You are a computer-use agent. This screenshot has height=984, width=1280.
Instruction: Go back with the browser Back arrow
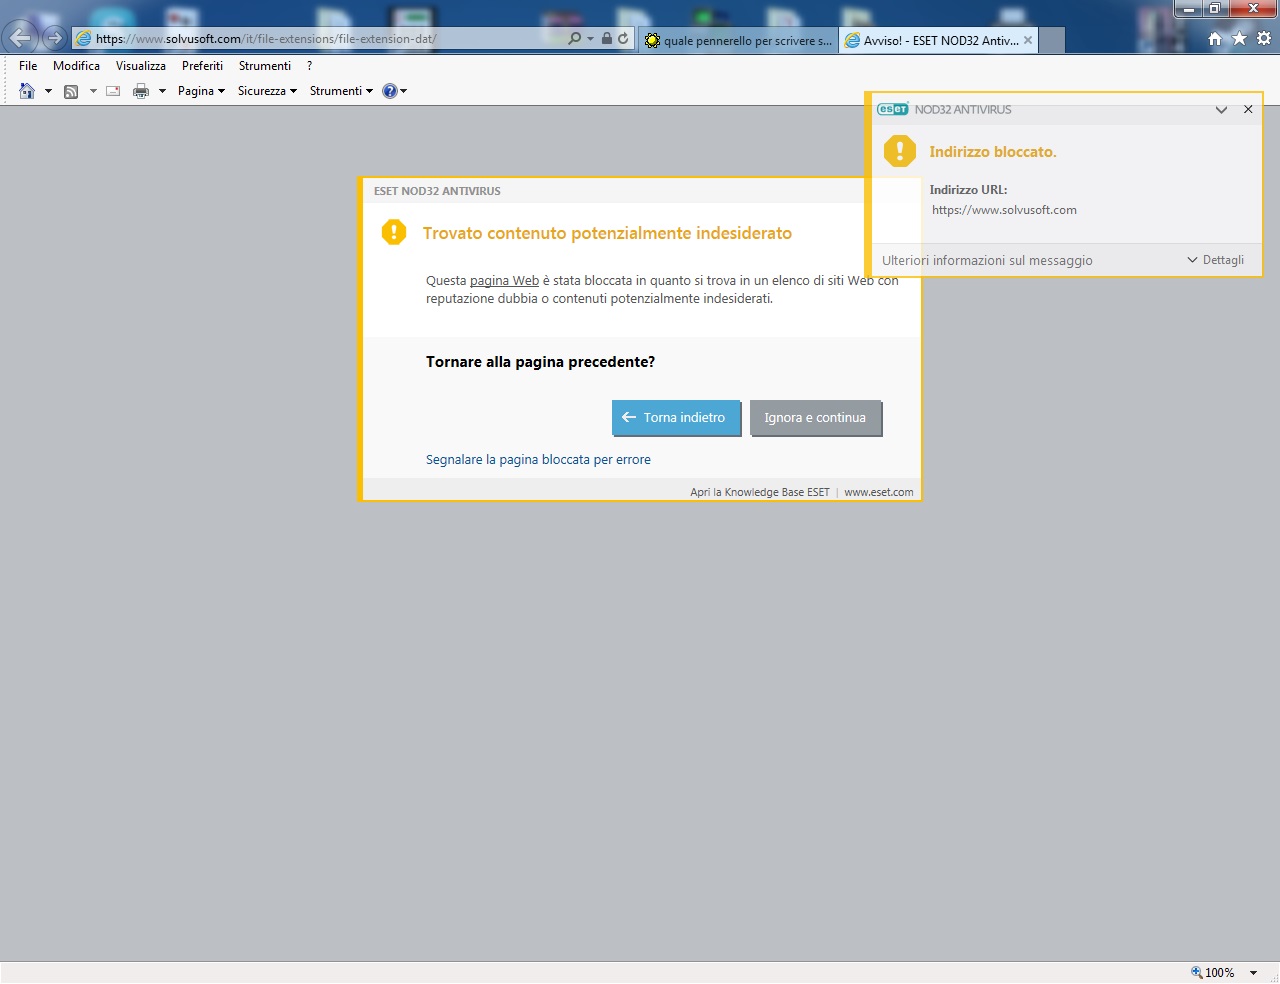click(x=20, y=38)
